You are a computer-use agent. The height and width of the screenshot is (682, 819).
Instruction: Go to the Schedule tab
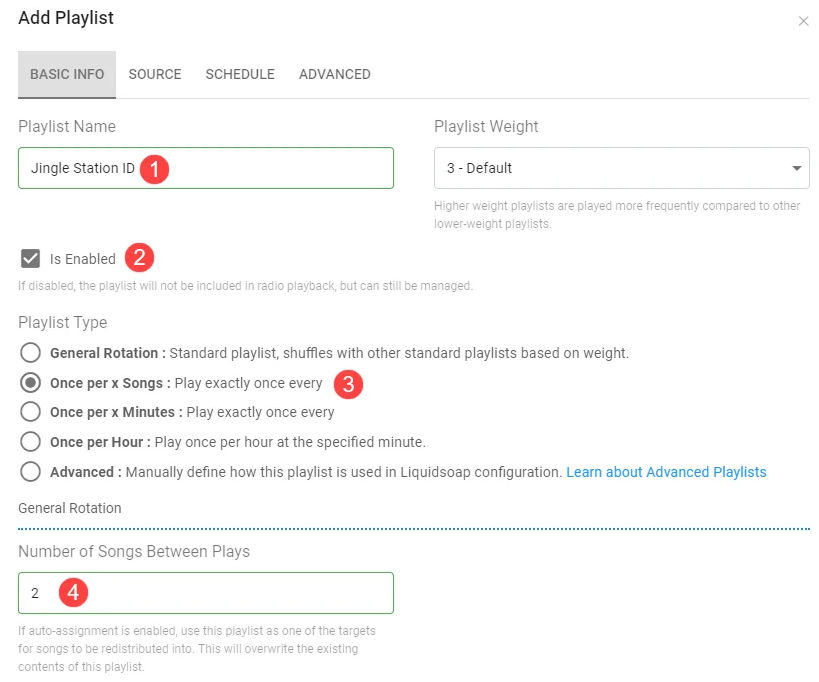pos(240,74)
